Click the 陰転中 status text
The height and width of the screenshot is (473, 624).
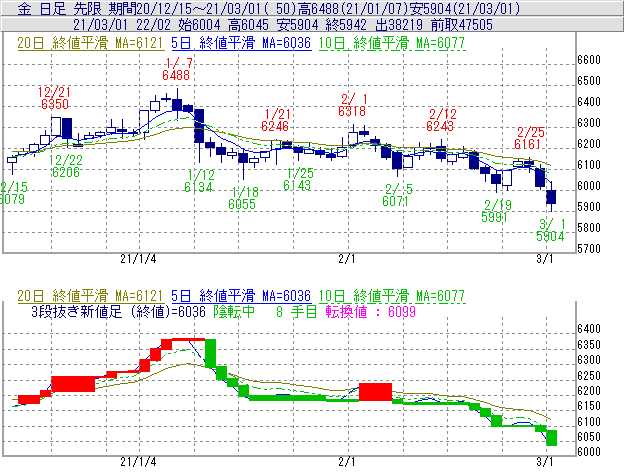click(234, 311)
